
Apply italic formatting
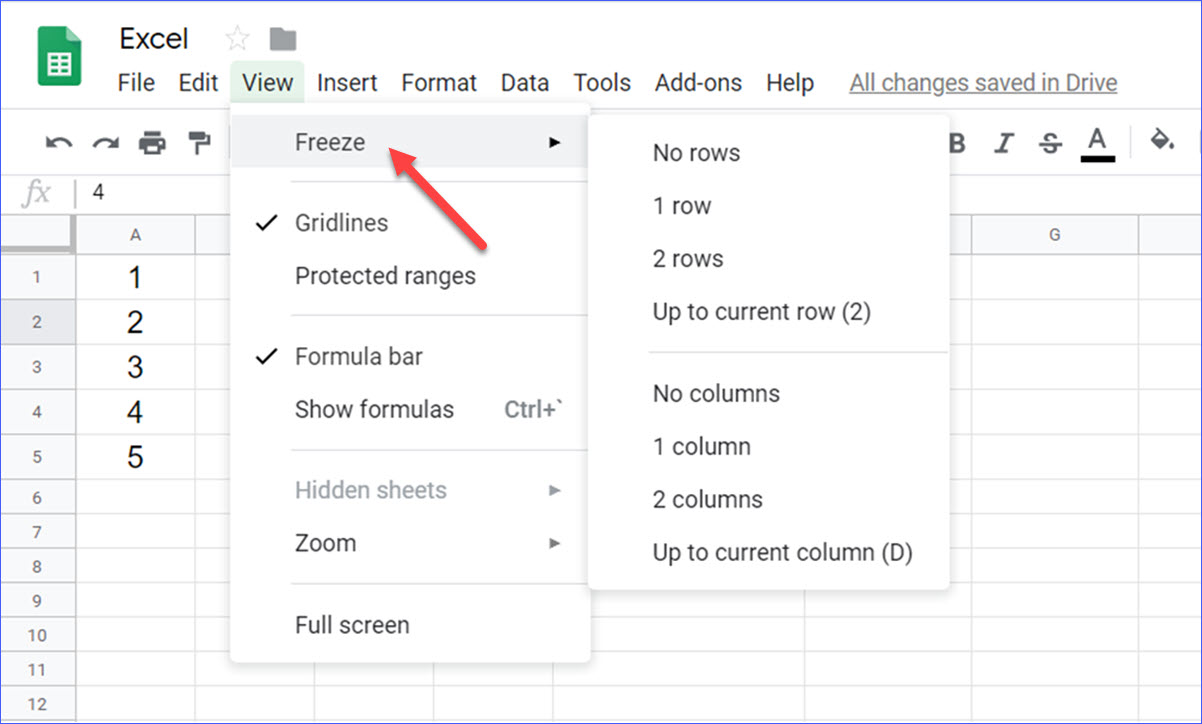pyautogui.click(x=1003, y=142)
